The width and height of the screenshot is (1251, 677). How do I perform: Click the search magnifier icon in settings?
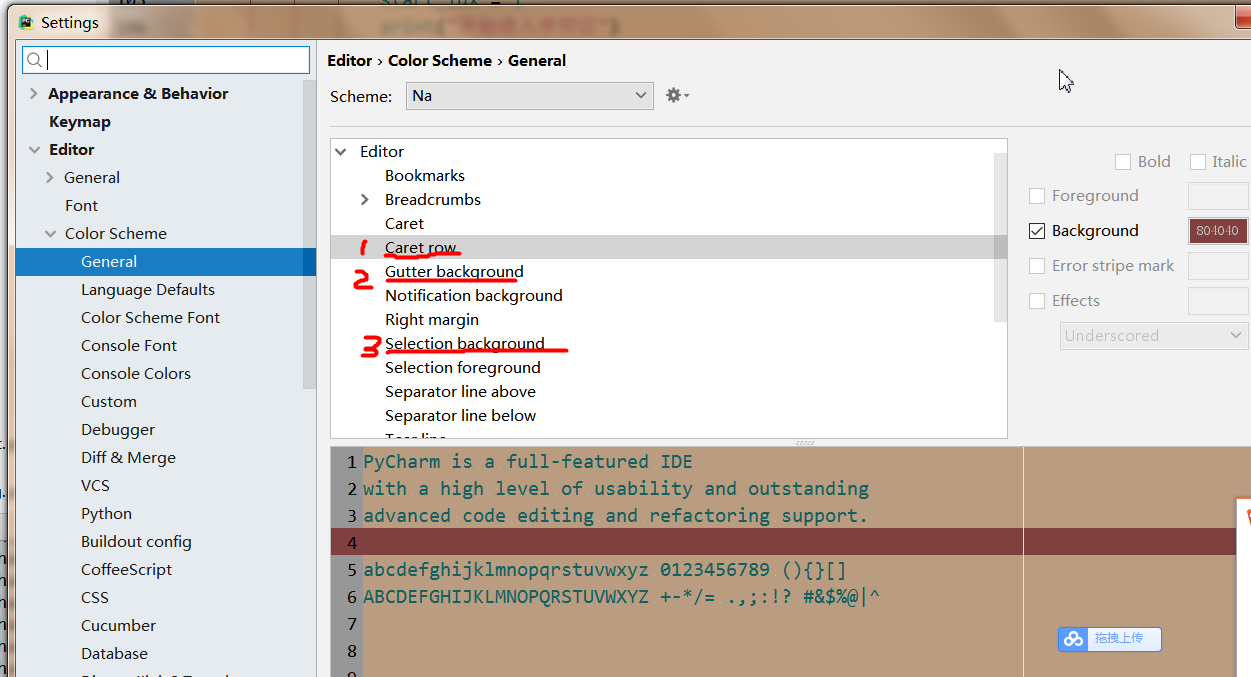point(34,60)
